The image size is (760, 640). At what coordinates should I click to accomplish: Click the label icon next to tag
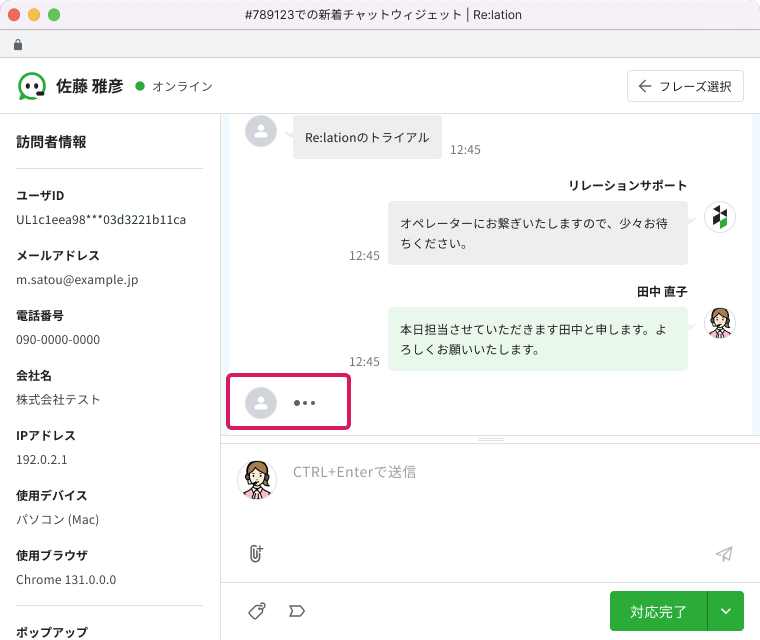296,610
